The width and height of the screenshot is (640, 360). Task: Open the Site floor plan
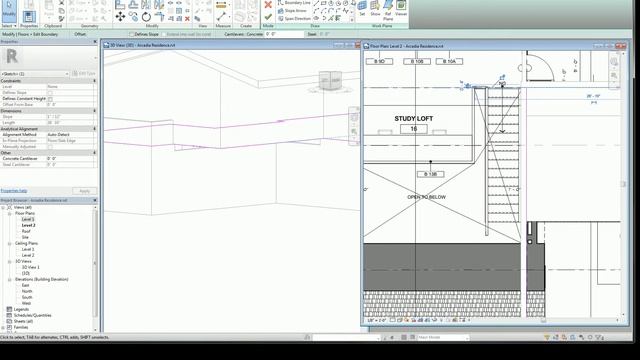25,237
